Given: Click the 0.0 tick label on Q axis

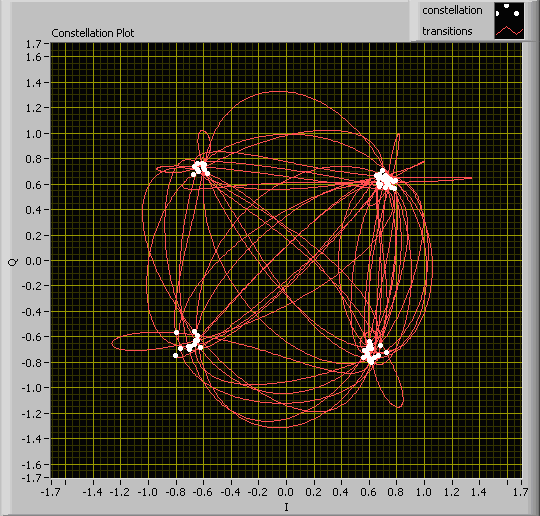Looking at the screenshot, I should point(33,261).
